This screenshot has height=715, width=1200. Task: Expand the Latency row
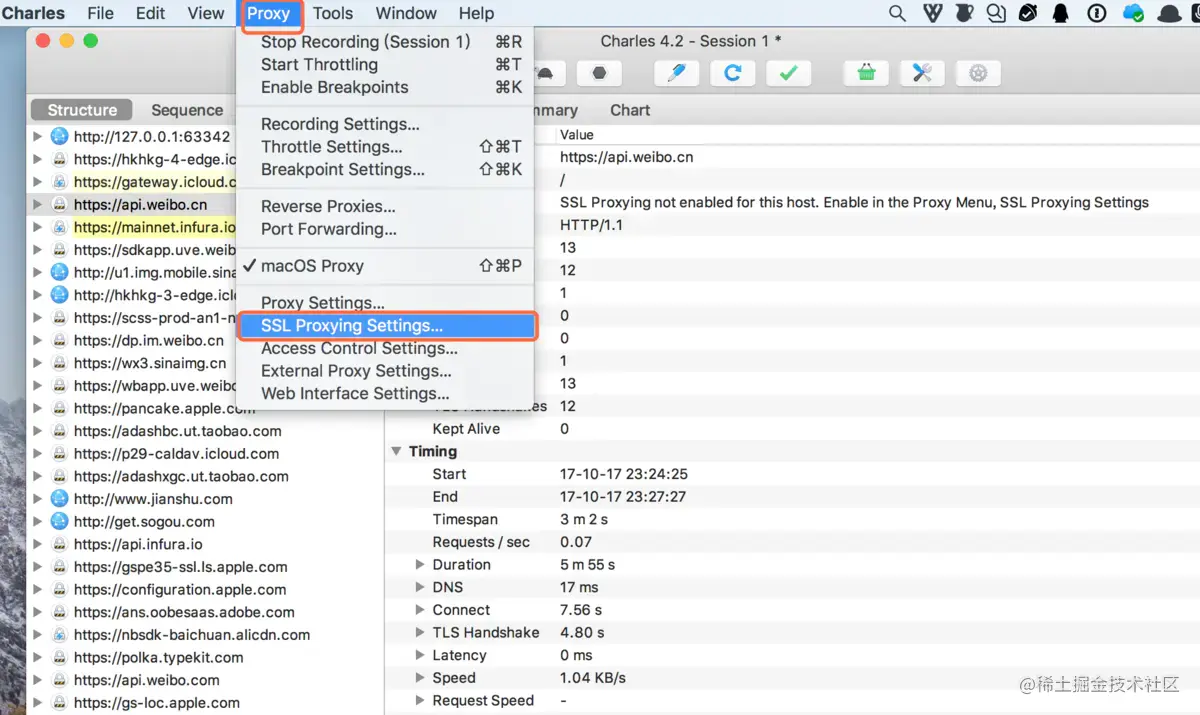pos(421,656)
